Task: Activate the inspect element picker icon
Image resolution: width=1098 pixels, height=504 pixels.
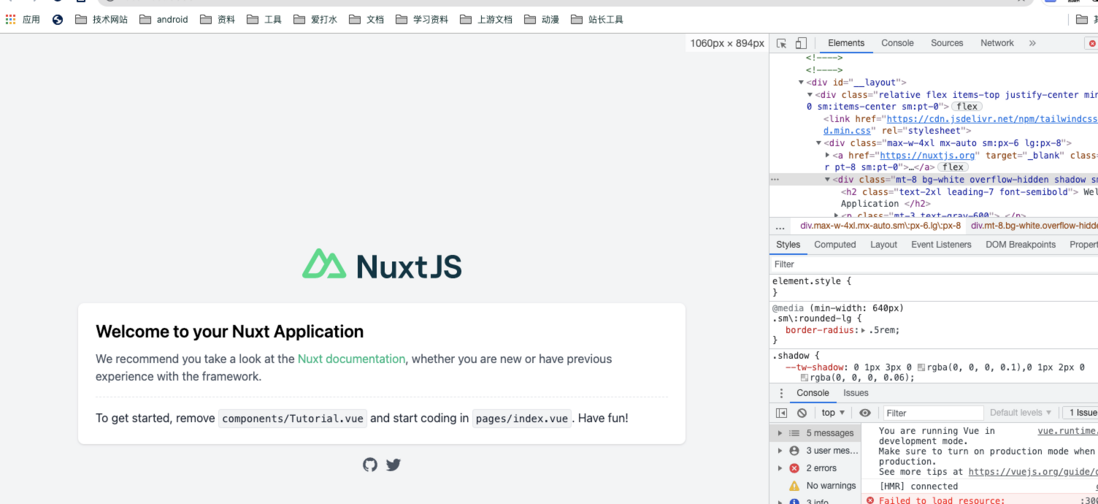Action: pos(782,43)
